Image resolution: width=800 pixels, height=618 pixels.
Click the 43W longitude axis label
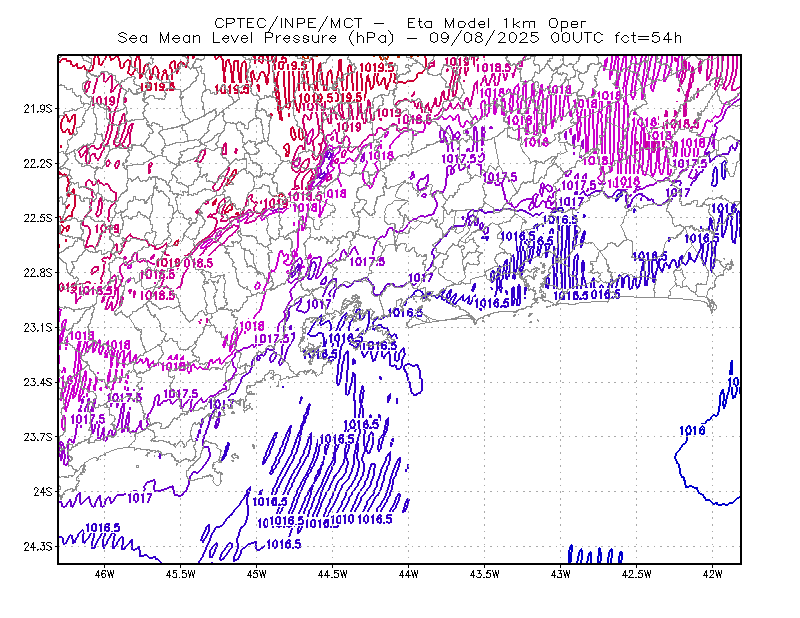click(561, 574)
